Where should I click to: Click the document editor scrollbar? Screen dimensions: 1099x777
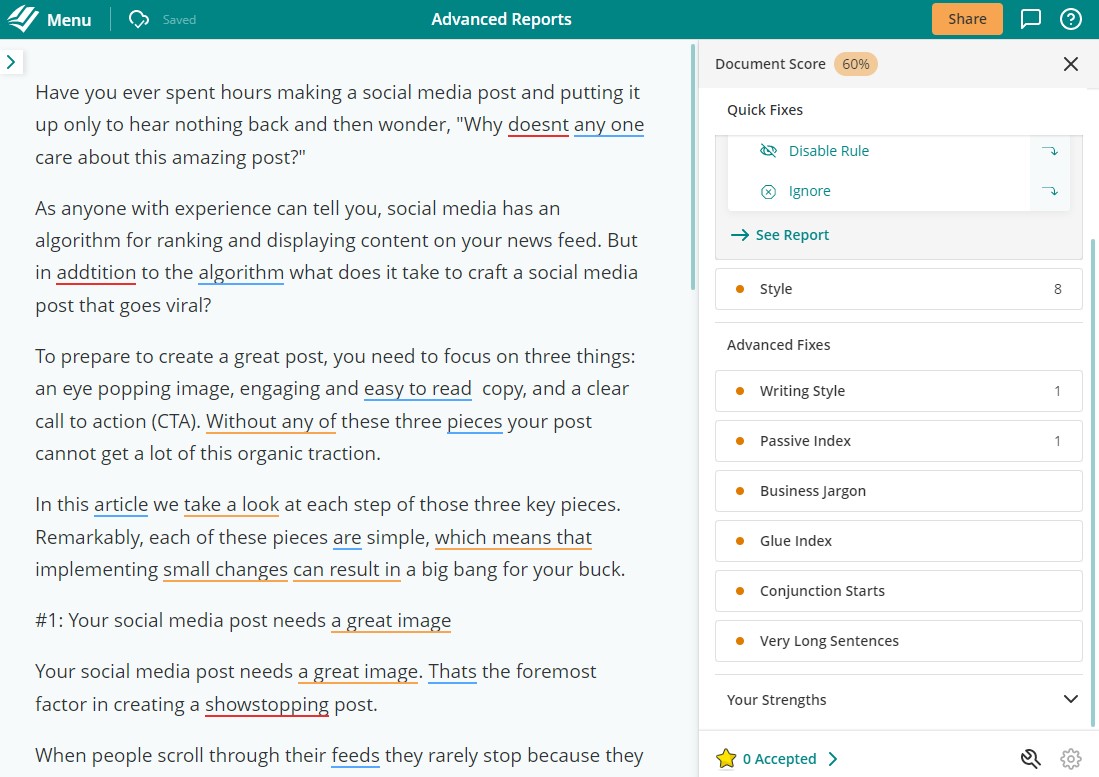(693, 167)
